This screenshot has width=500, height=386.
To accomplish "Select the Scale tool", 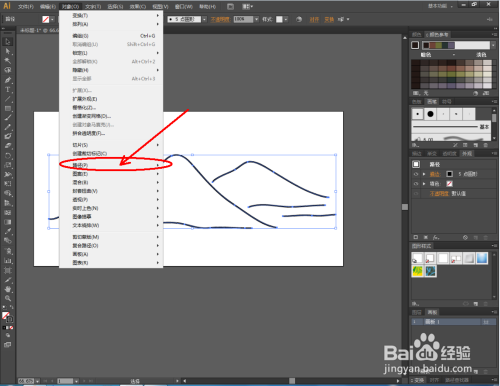I will pyautogui.click(x=8, y=165).
